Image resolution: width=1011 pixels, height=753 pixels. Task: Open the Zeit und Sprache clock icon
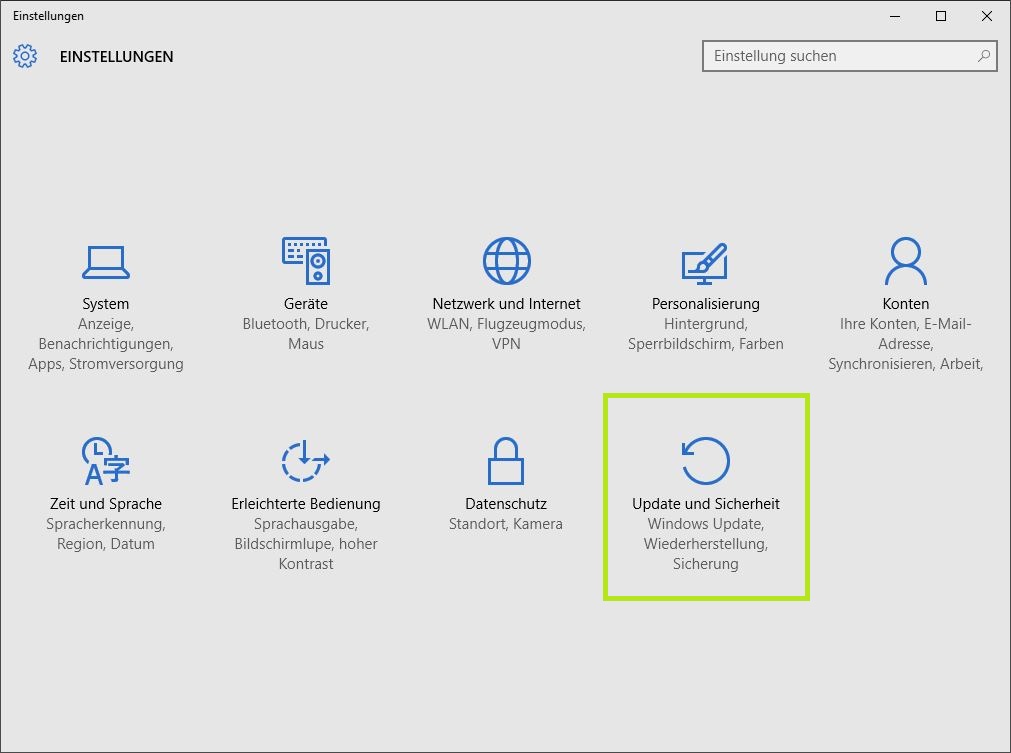click(106, 461)
